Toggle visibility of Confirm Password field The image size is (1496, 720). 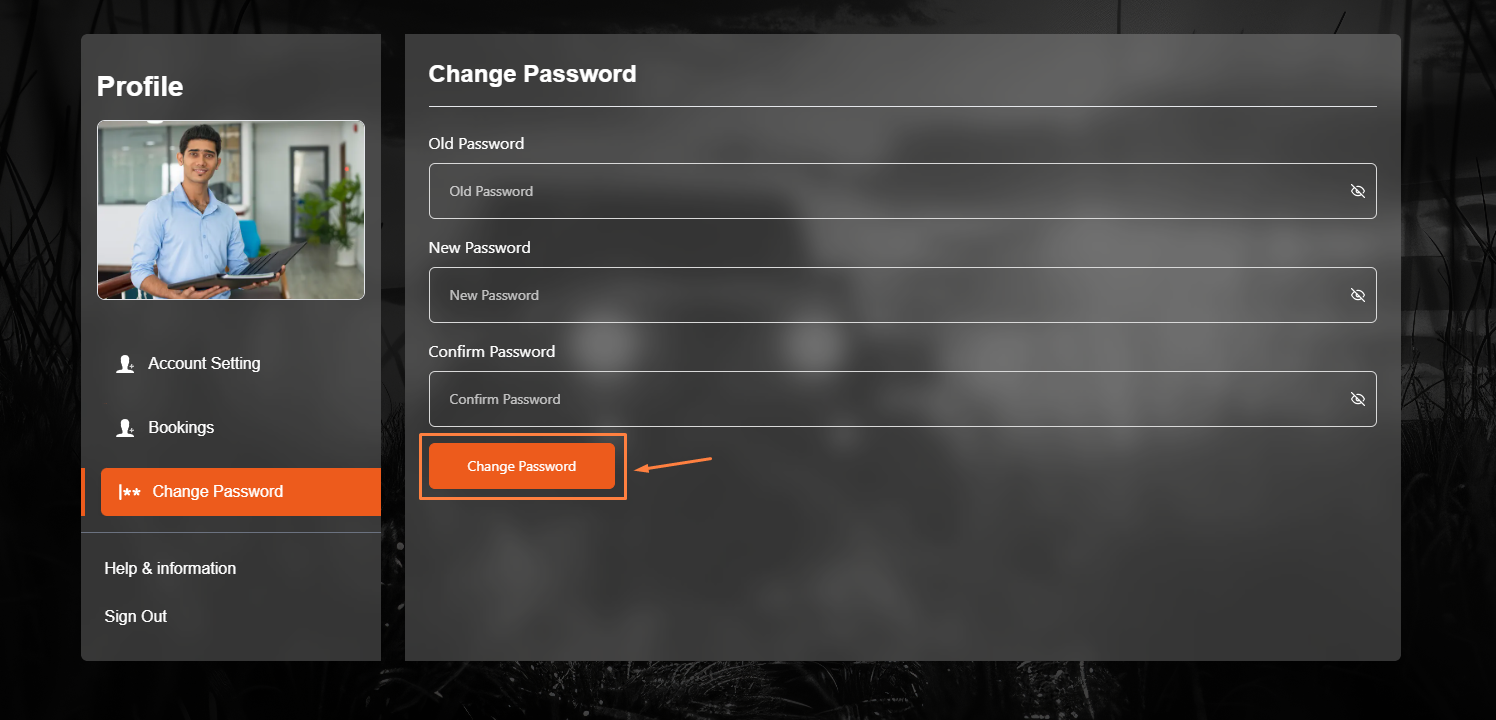click(x=1357, y=399)
